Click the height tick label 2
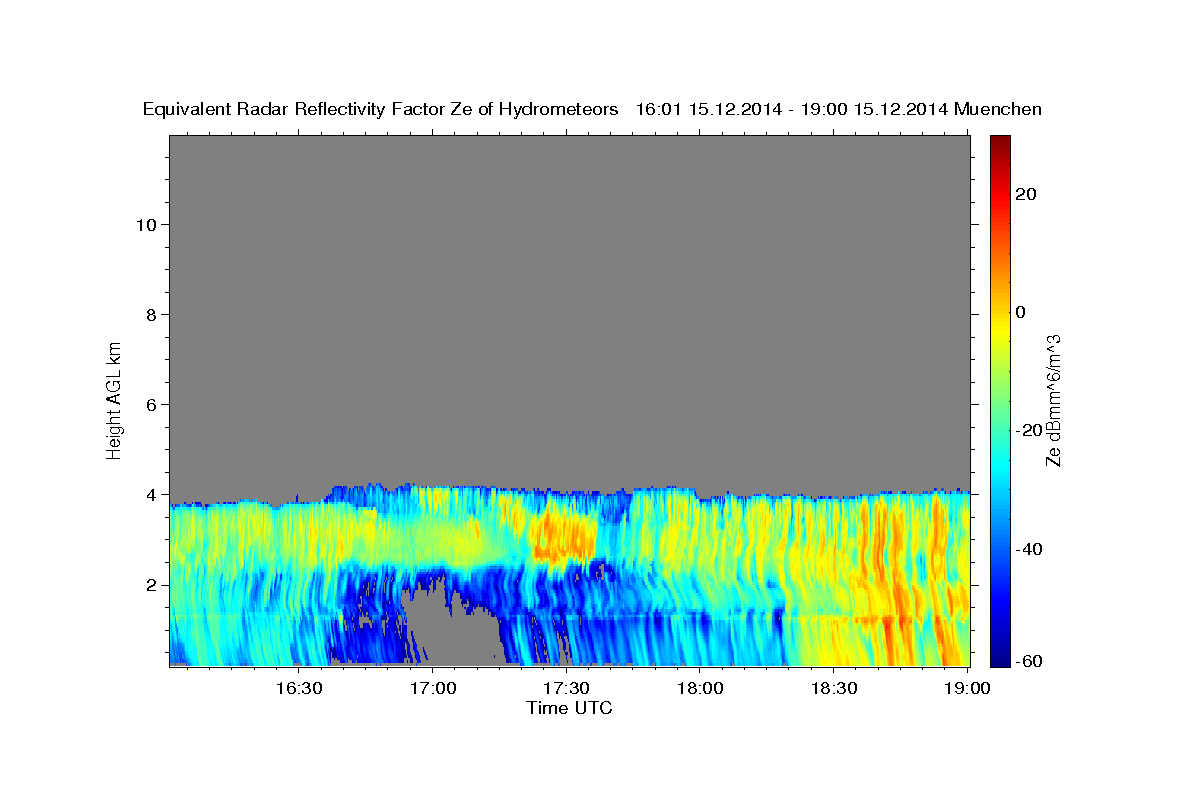Image resolution: width=1200 pixels, height=800 pixels. (150, 584)
